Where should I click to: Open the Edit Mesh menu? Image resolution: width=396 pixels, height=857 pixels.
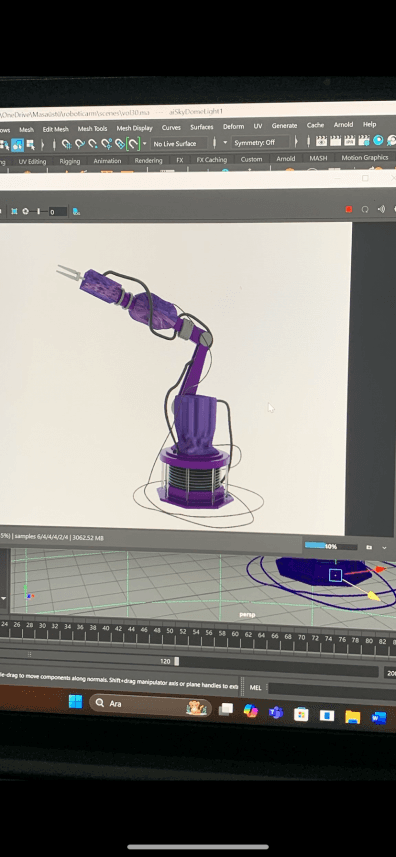[x=56, y=129]
